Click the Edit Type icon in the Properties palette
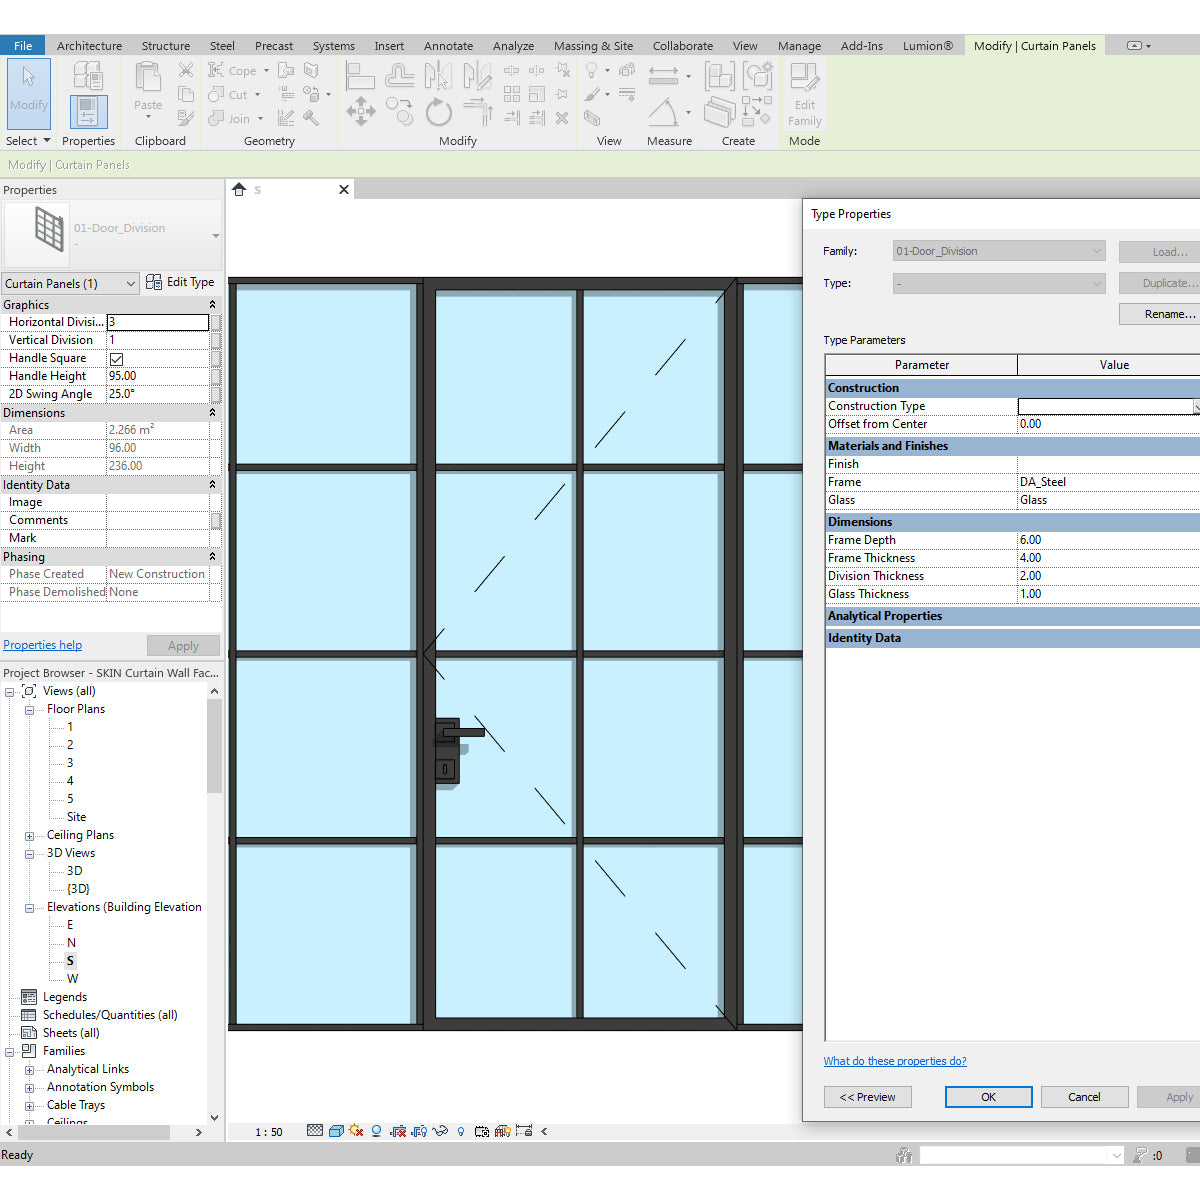 [x=156, y=282]
